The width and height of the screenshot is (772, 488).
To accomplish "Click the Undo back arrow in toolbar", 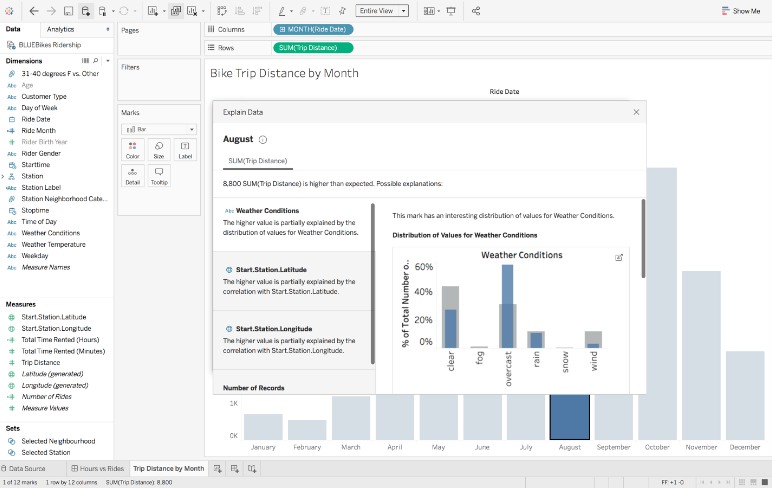I will point(33,11).
